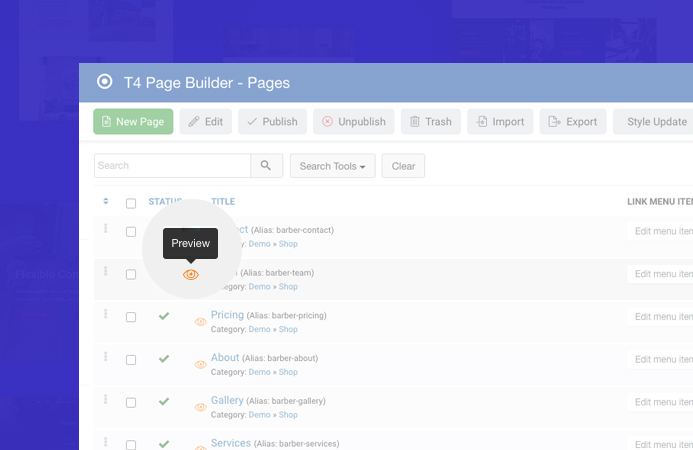693x450 pixels.
Task: Click Edit menu item in Gallery row
Action: [x=660, y=402]
